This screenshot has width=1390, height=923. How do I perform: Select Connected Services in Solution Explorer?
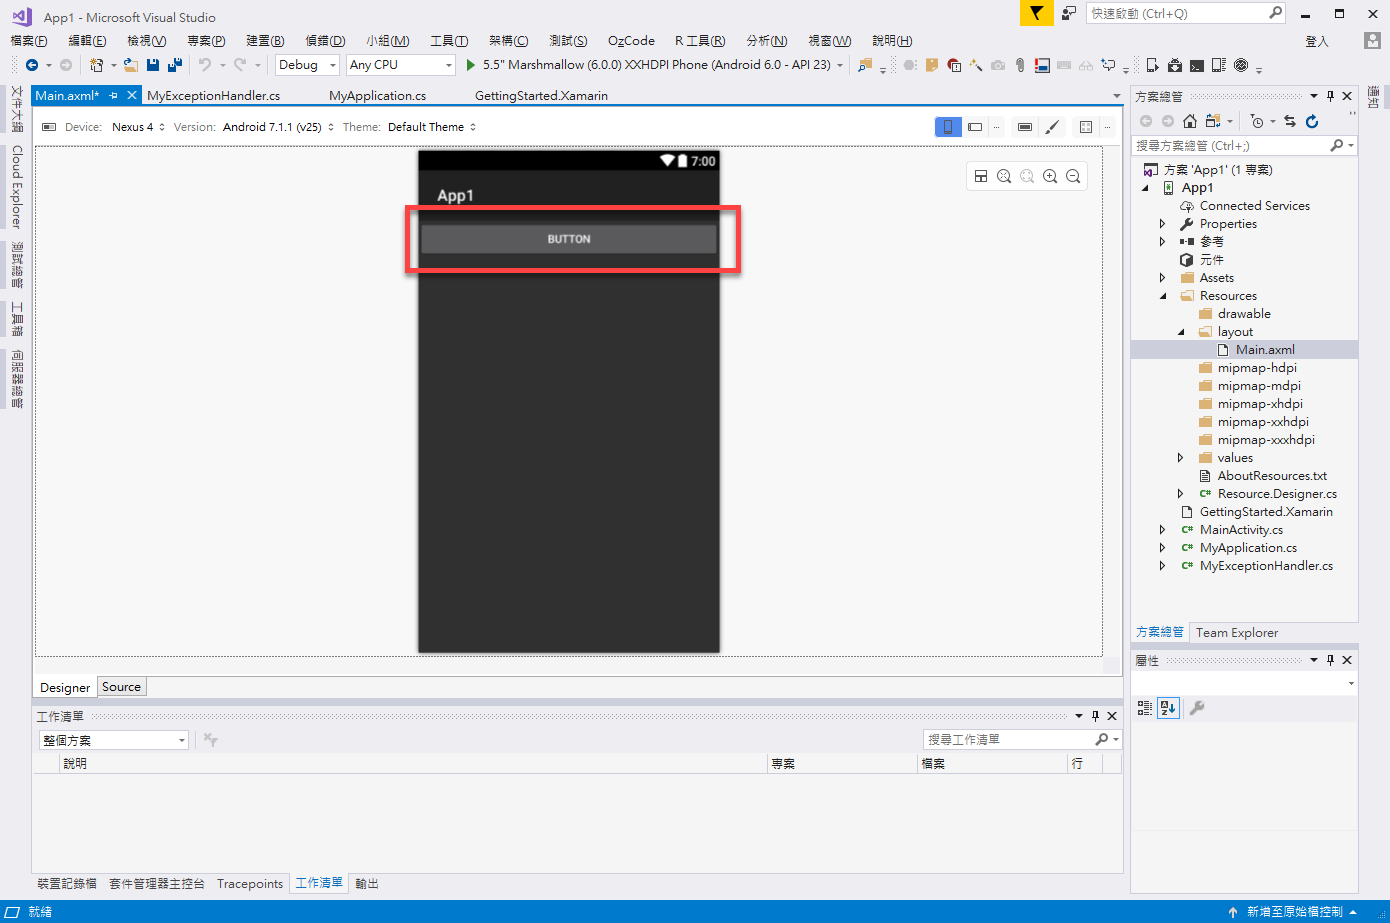pos(1254,206)
